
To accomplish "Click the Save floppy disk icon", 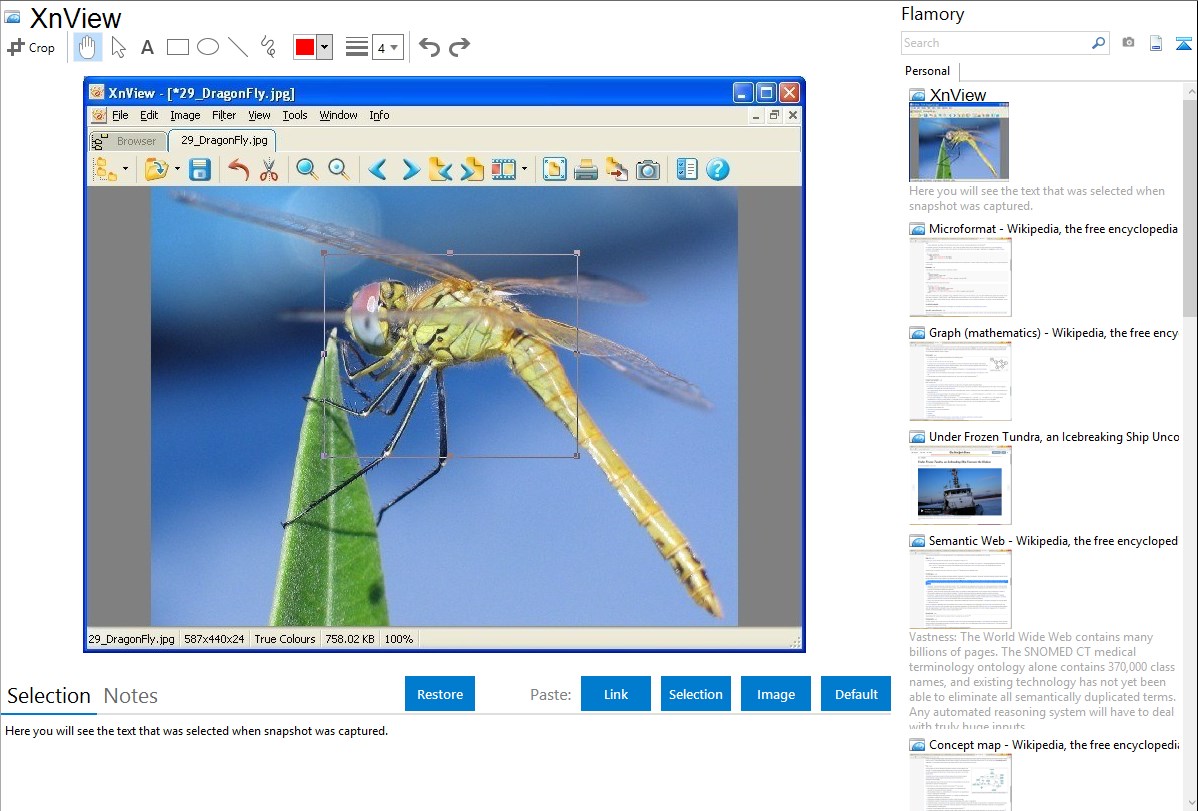I will click(x=200, y=169).
